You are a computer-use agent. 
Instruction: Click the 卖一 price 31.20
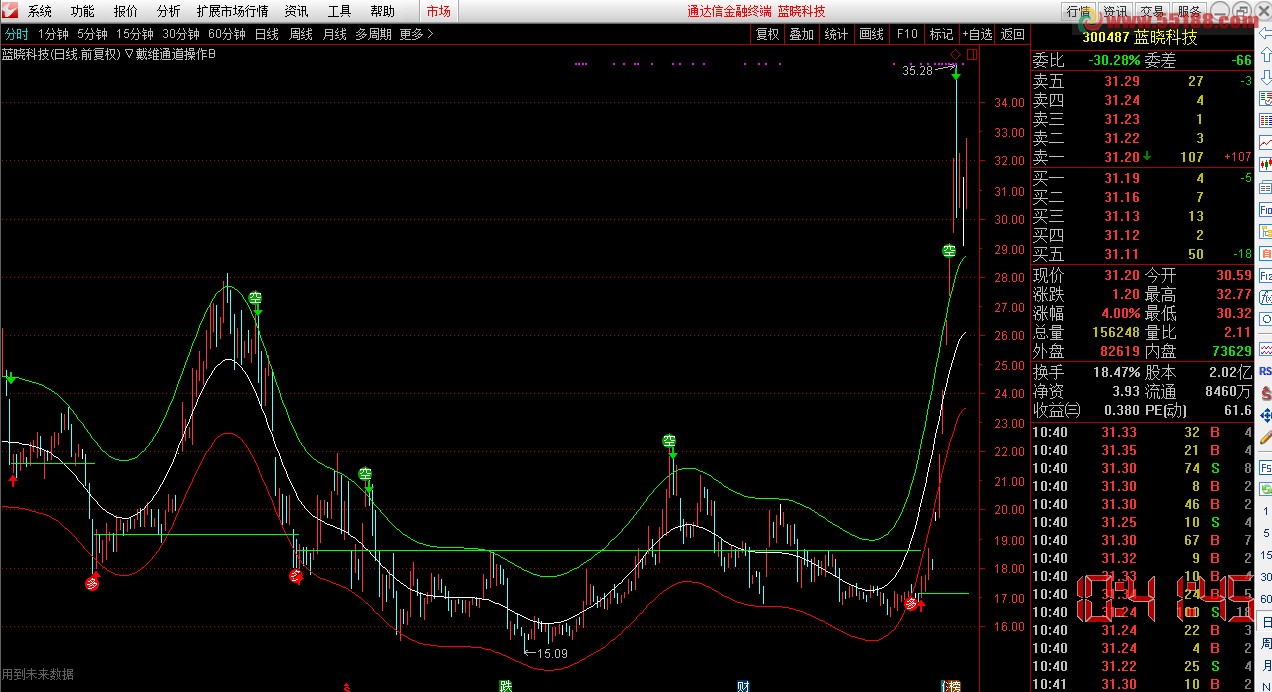pyautogui.click(x=1122, y=157)
